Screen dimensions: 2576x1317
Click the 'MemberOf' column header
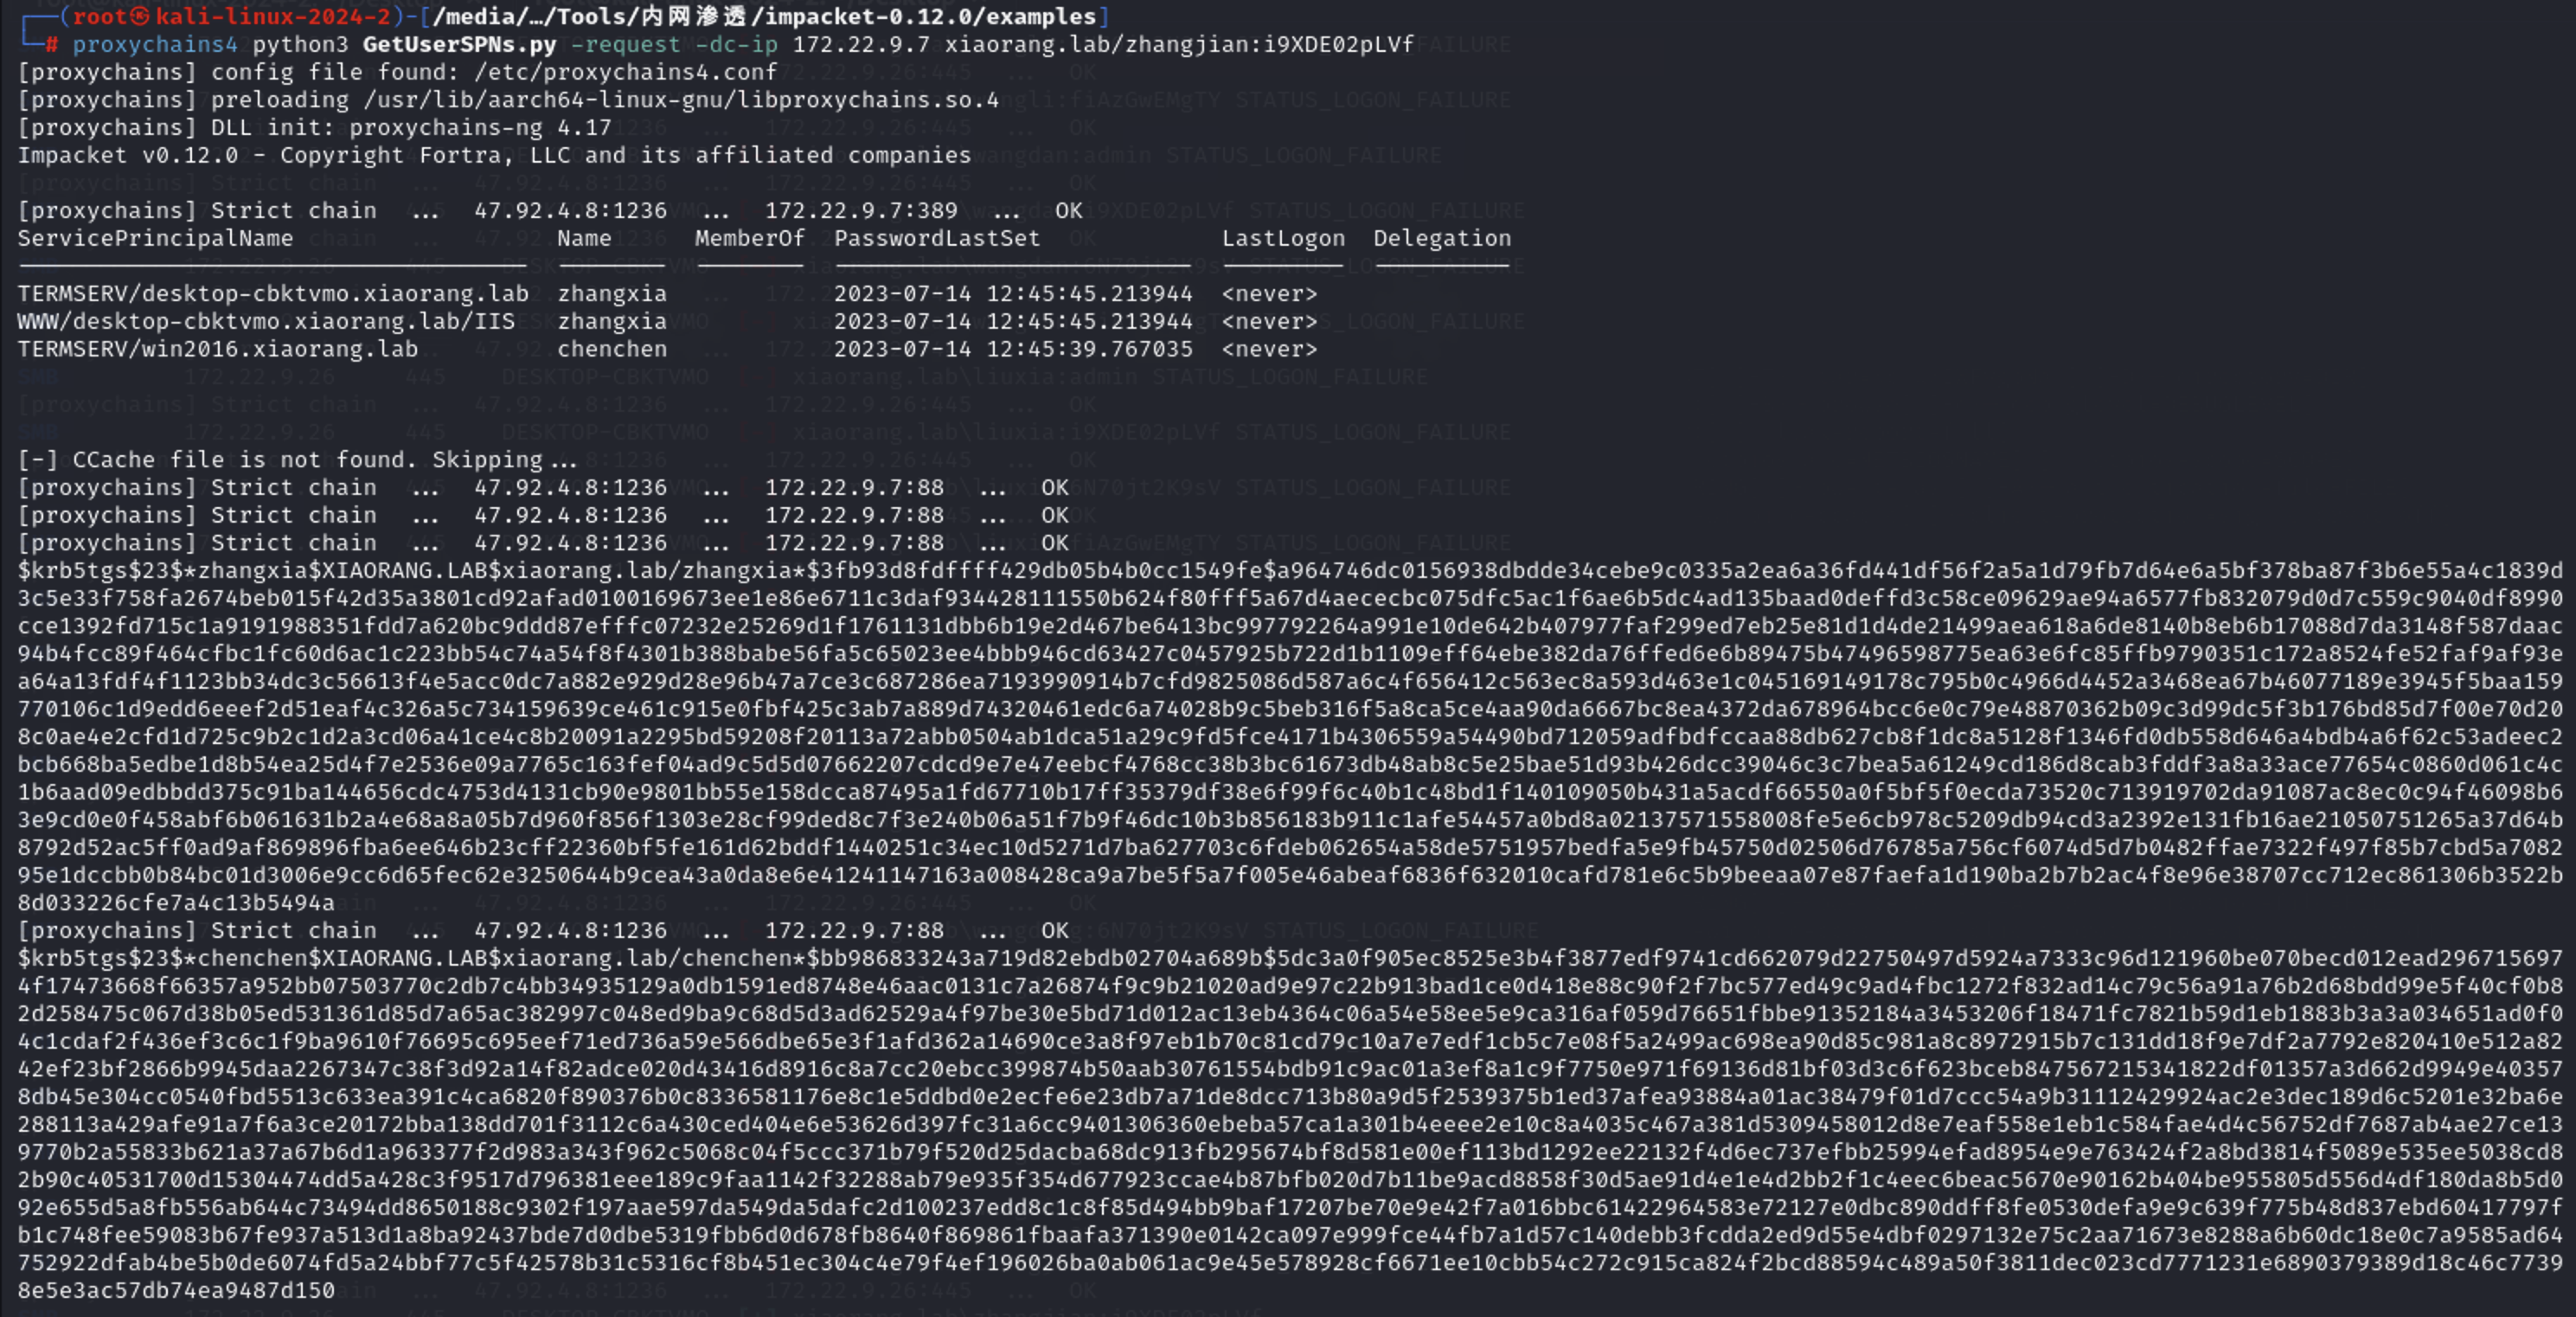750,238
